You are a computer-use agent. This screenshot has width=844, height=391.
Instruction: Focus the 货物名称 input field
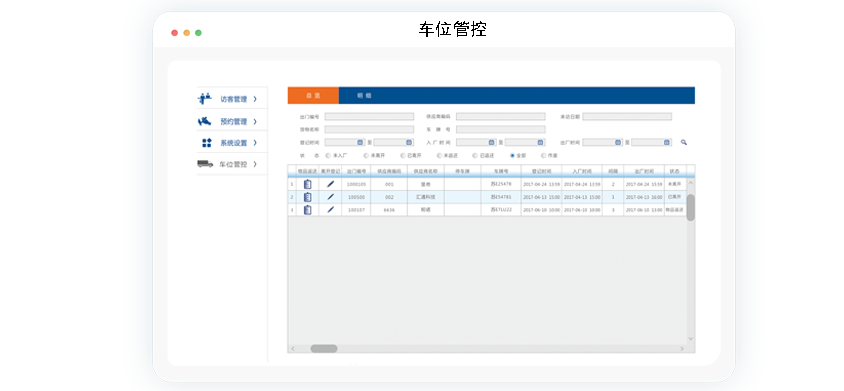pos(369,129)
